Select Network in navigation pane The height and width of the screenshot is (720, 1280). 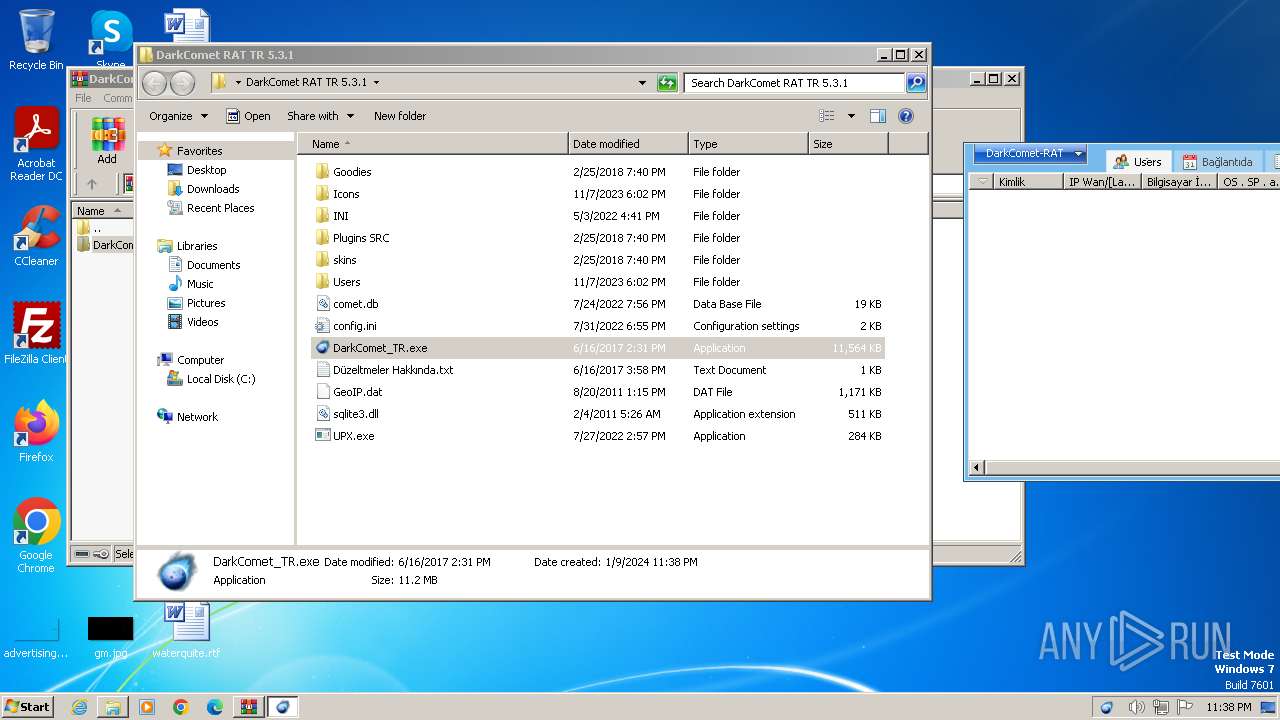point(197,417)
